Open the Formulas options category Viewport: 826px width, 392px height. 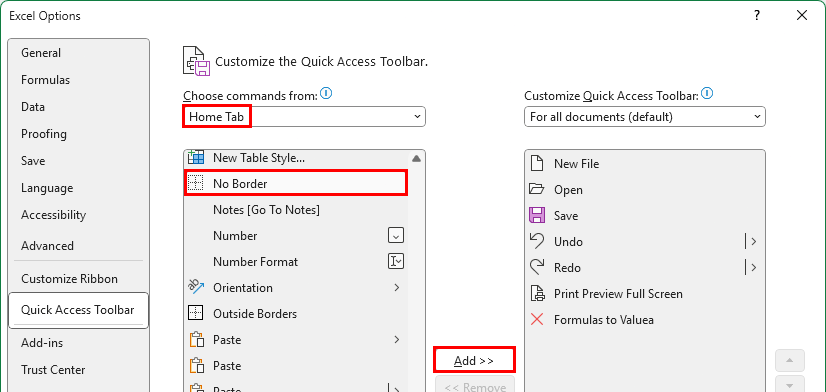(78, 80)
